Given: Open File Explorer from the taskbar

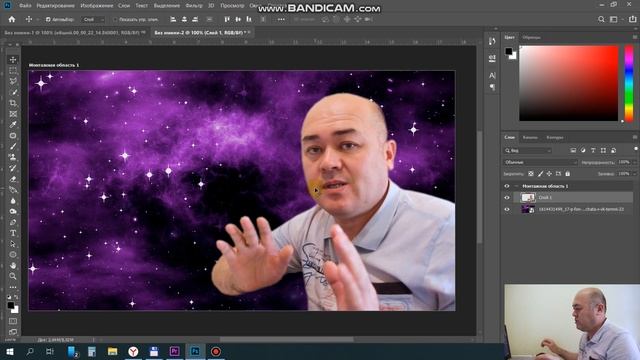Looking at the screenshot, I should (113, 351).
